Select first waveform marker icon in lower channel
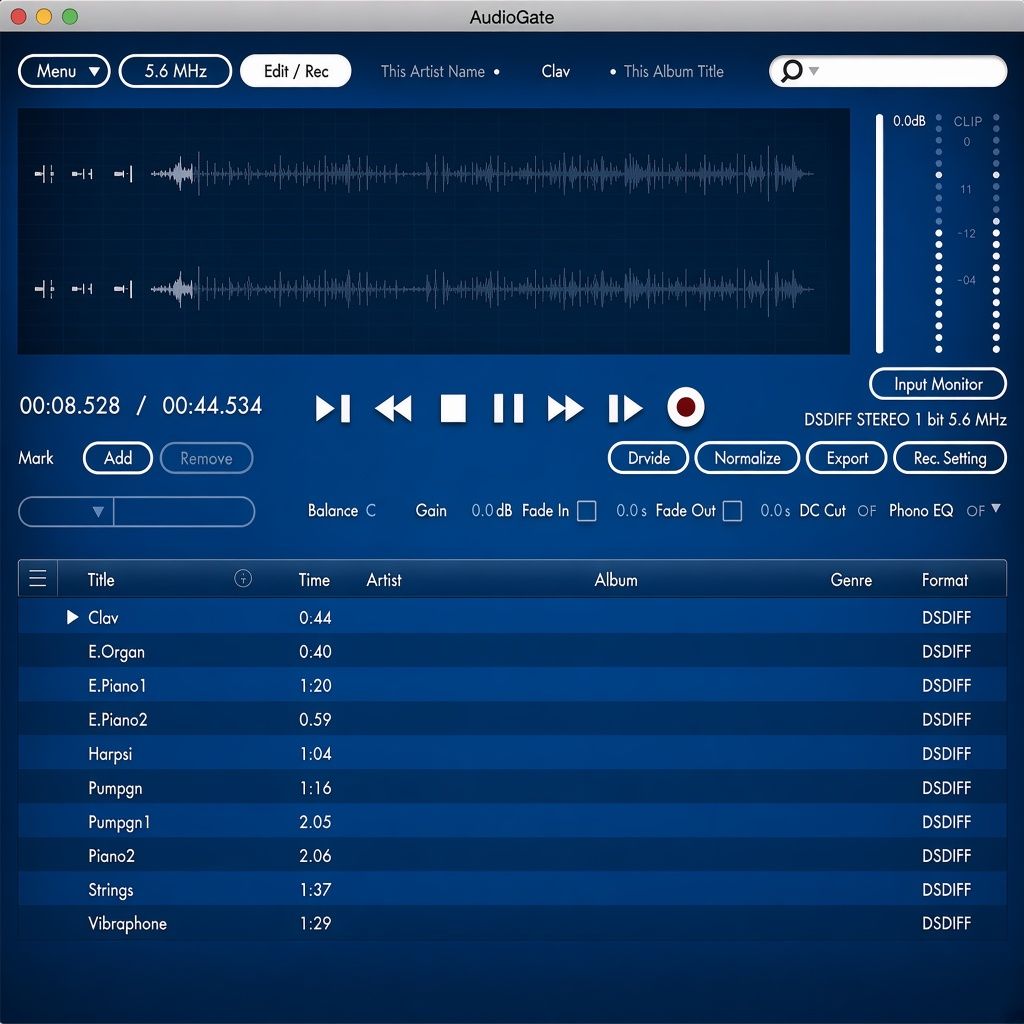1024x1024 pixels. [x=44, y=289]
